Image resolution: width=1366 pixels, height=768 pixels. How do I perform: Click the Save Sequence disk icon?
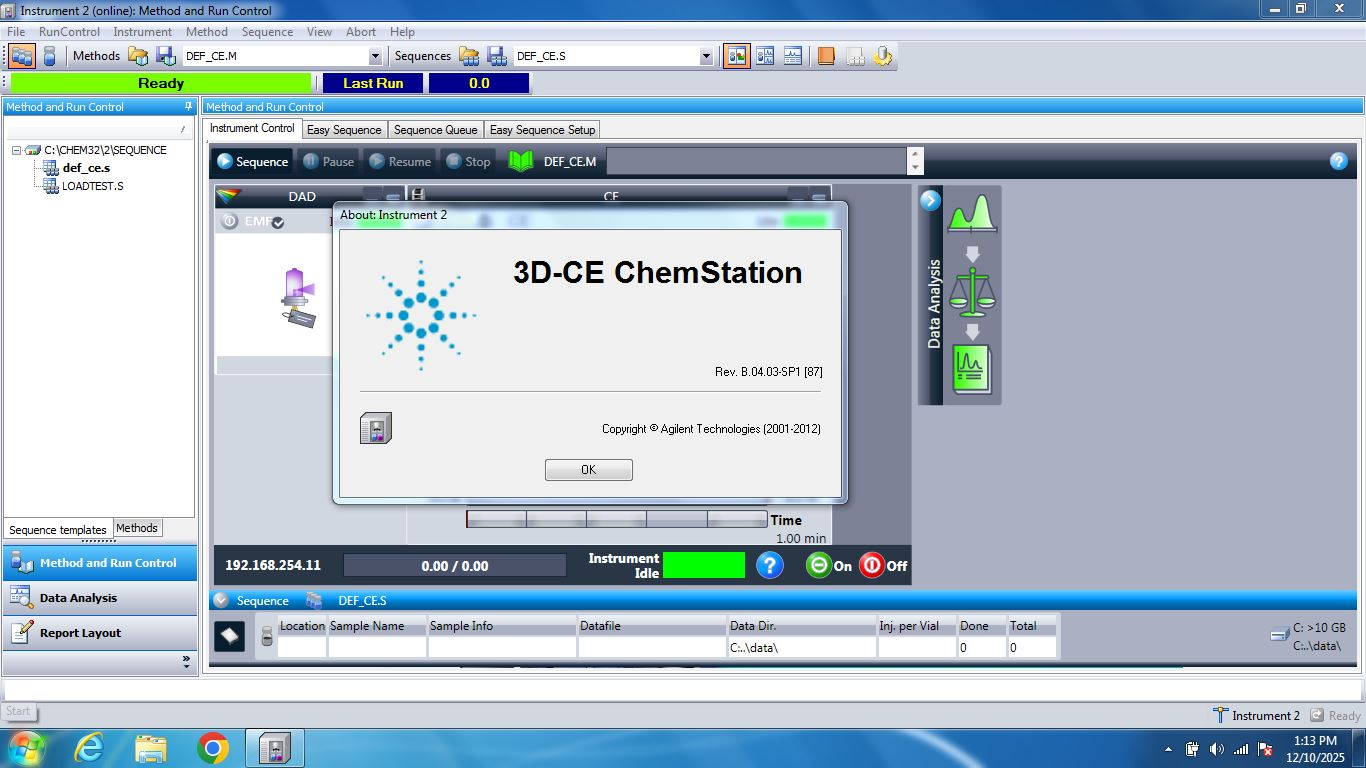(497, 56)
